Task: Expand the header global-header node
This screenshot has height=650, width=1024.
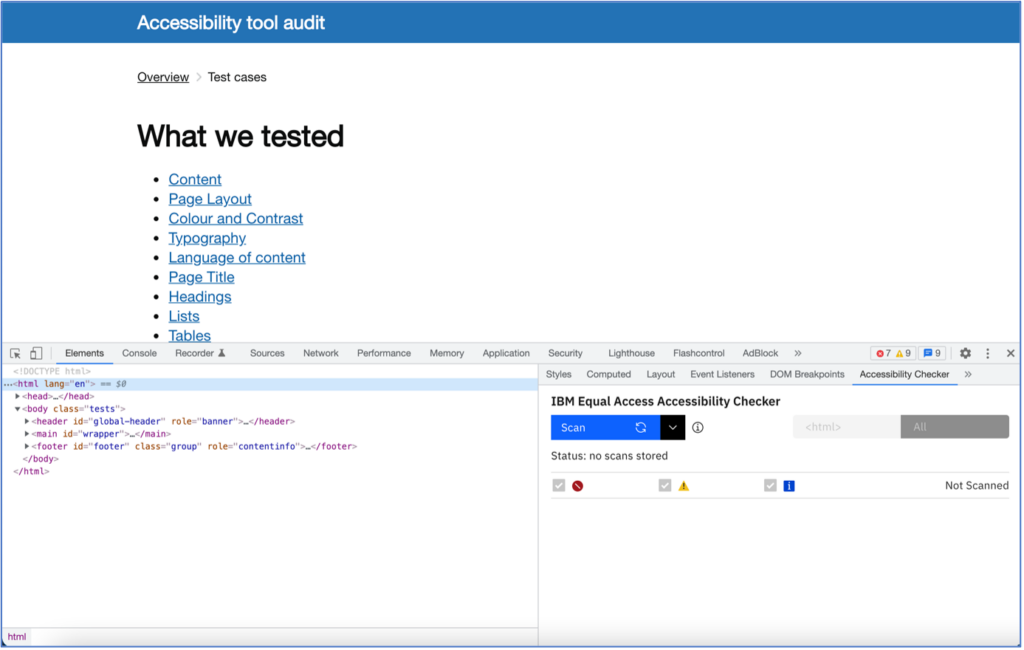Action: click(x=27, y=421)
